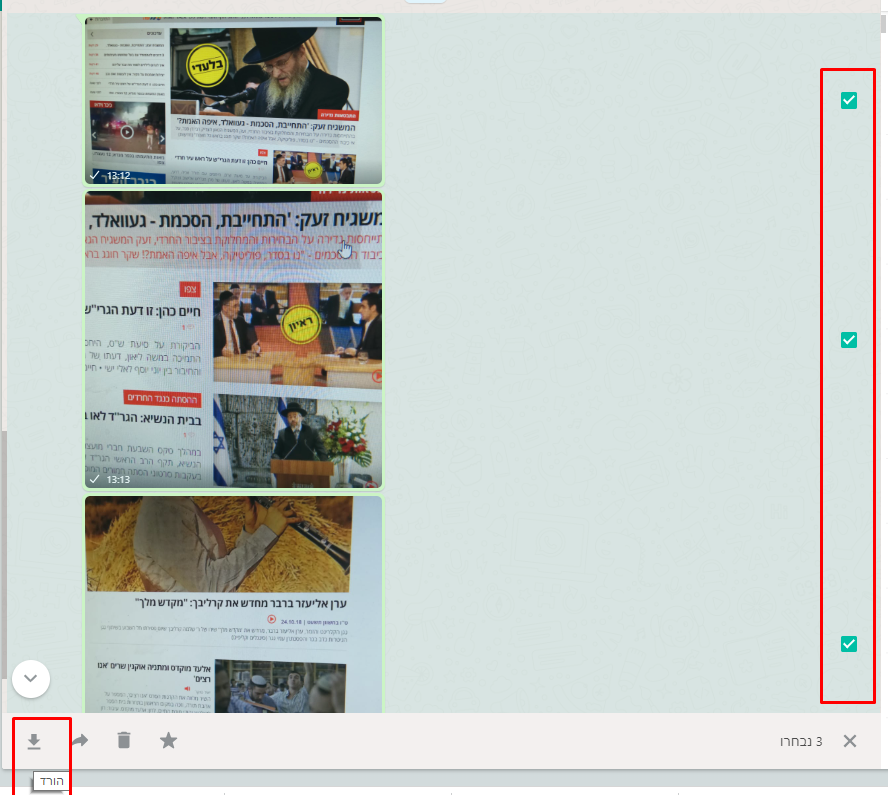Screen dimensions: 888x795
Task: Delete selected messages with trash icon
Action: point(124,741)
